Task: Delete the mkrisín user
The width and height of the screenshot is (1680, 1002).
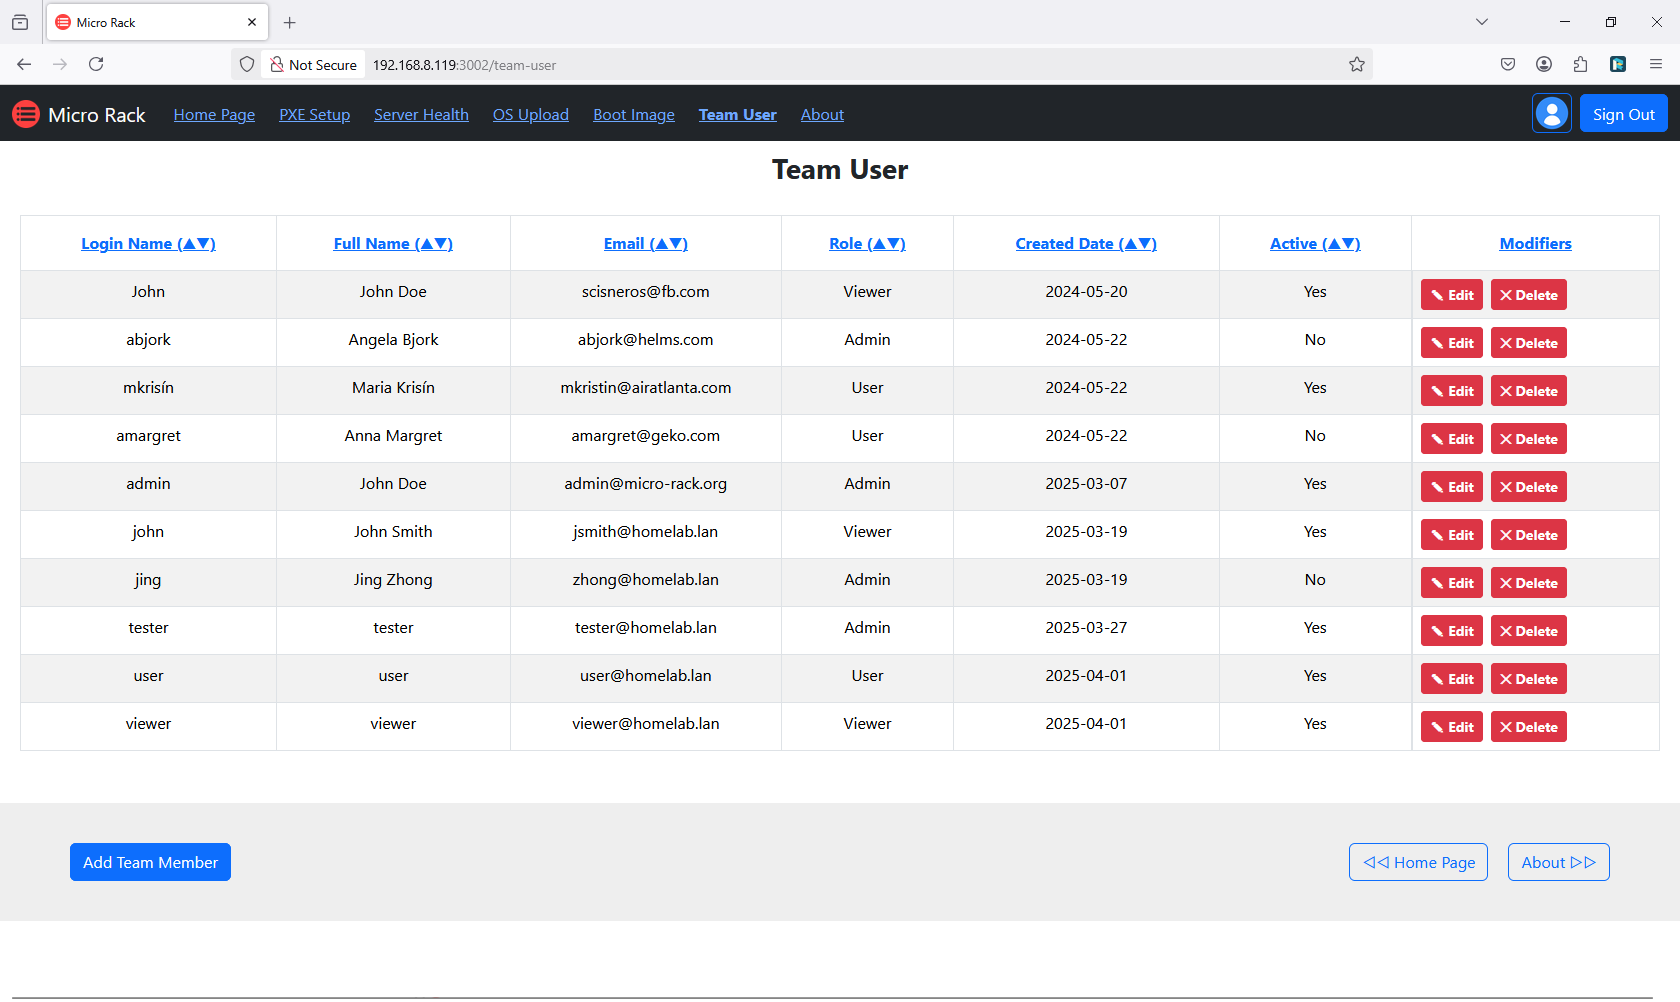Action: 1529,391
